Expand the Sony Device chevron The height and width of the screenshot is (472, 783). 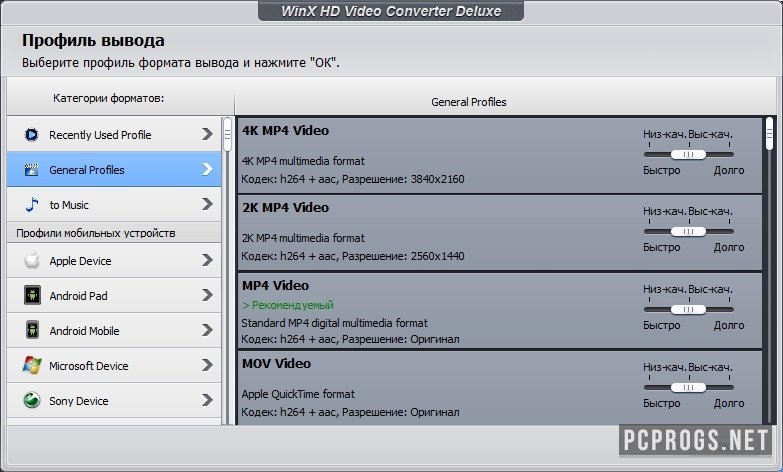(207, 400)
